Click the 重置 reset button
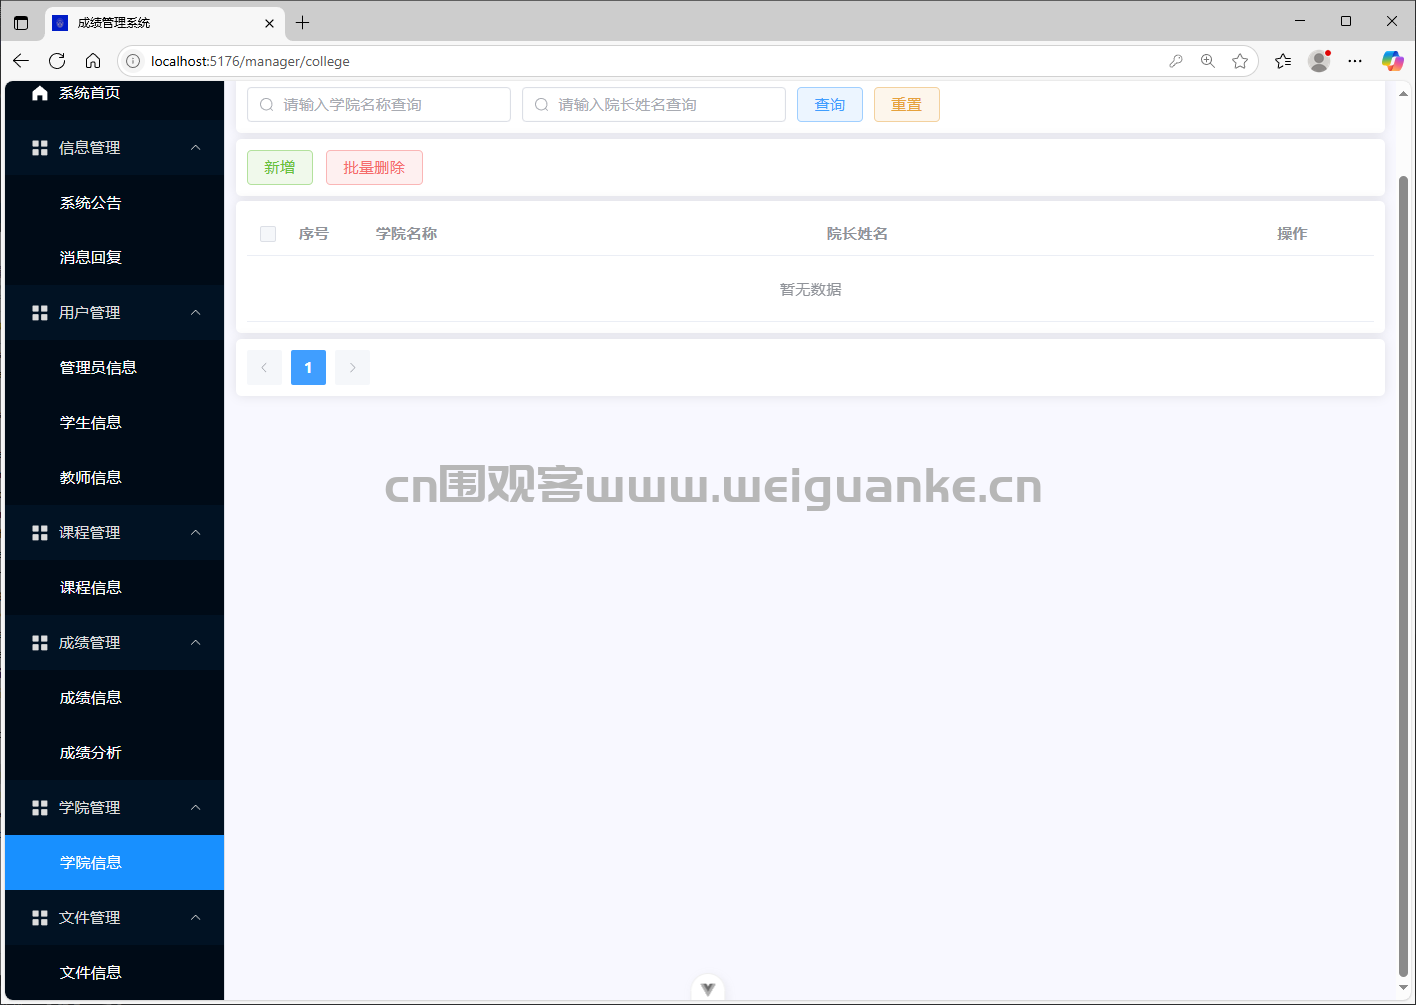 (907, 105)
